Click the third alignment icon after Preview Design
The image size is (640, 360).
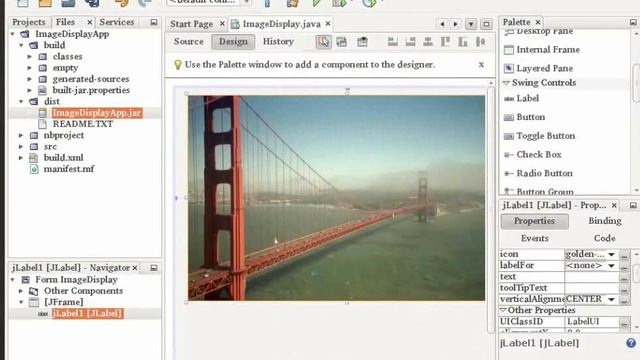(x=428, y=42)
